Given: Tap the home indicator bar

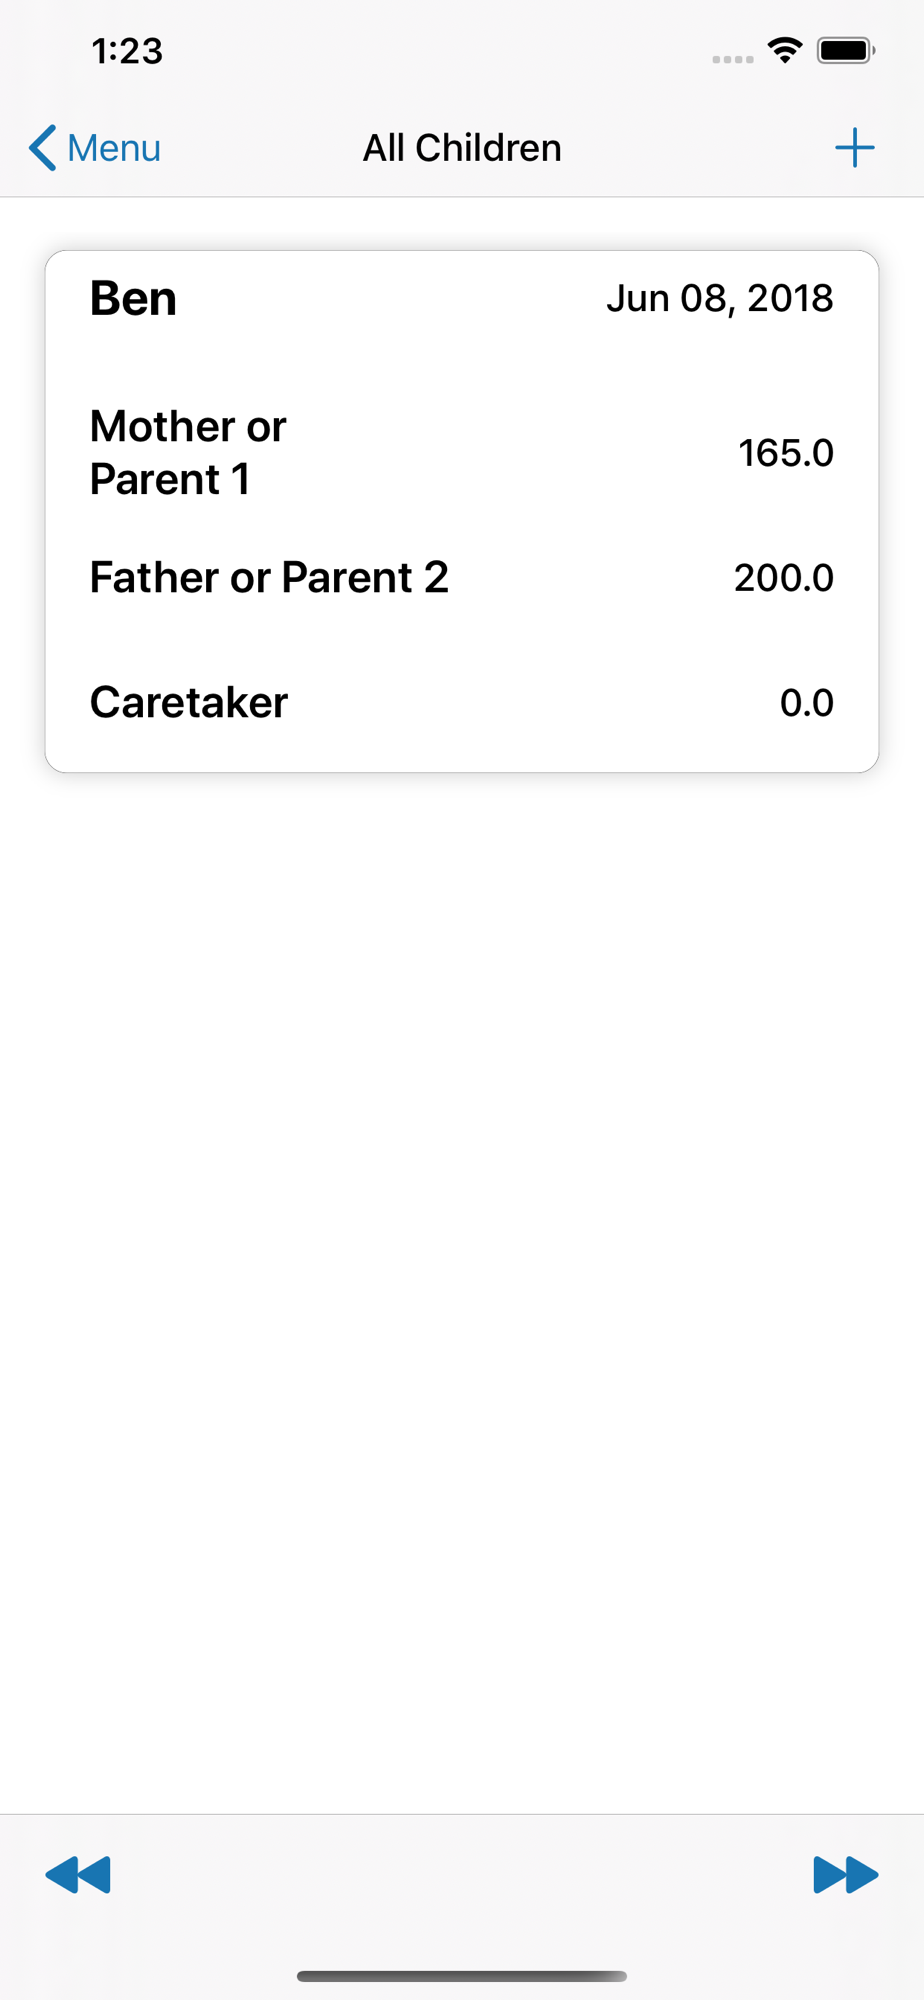Looking at the screenshot, I should (462, 1976).
